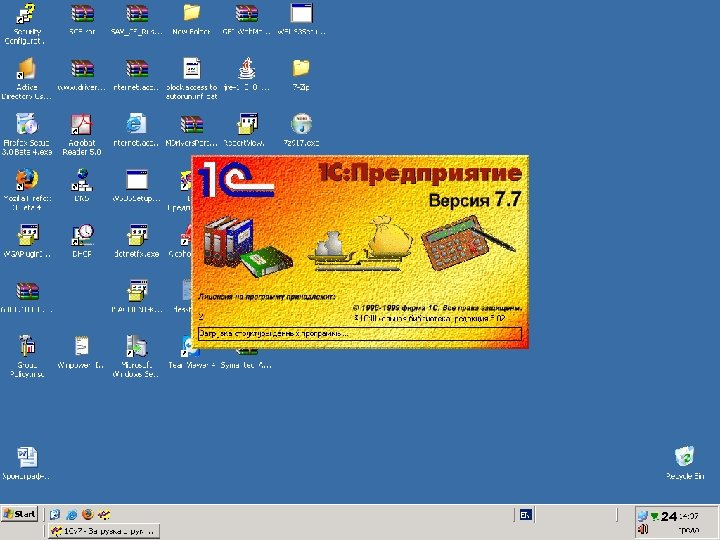Open the www.driver WinRAR archive
Image resolution: width=720 pixels, height=540 pixels.
point(82,70)
